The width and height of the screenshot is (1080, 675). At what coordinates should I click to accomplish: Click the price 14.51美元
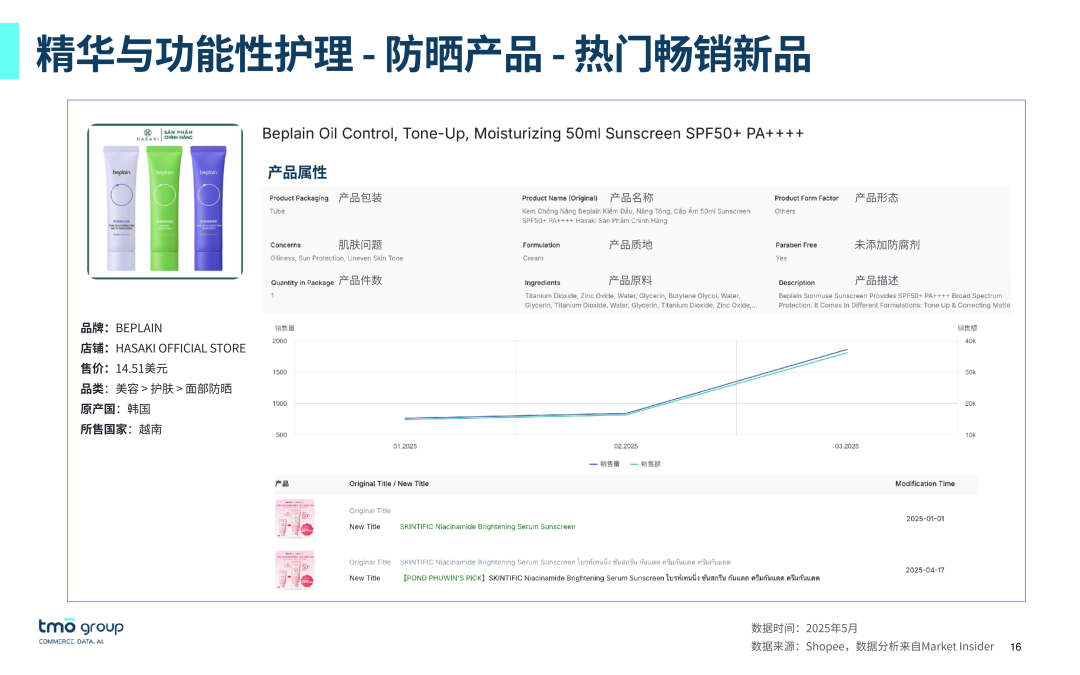click(141, 368)
